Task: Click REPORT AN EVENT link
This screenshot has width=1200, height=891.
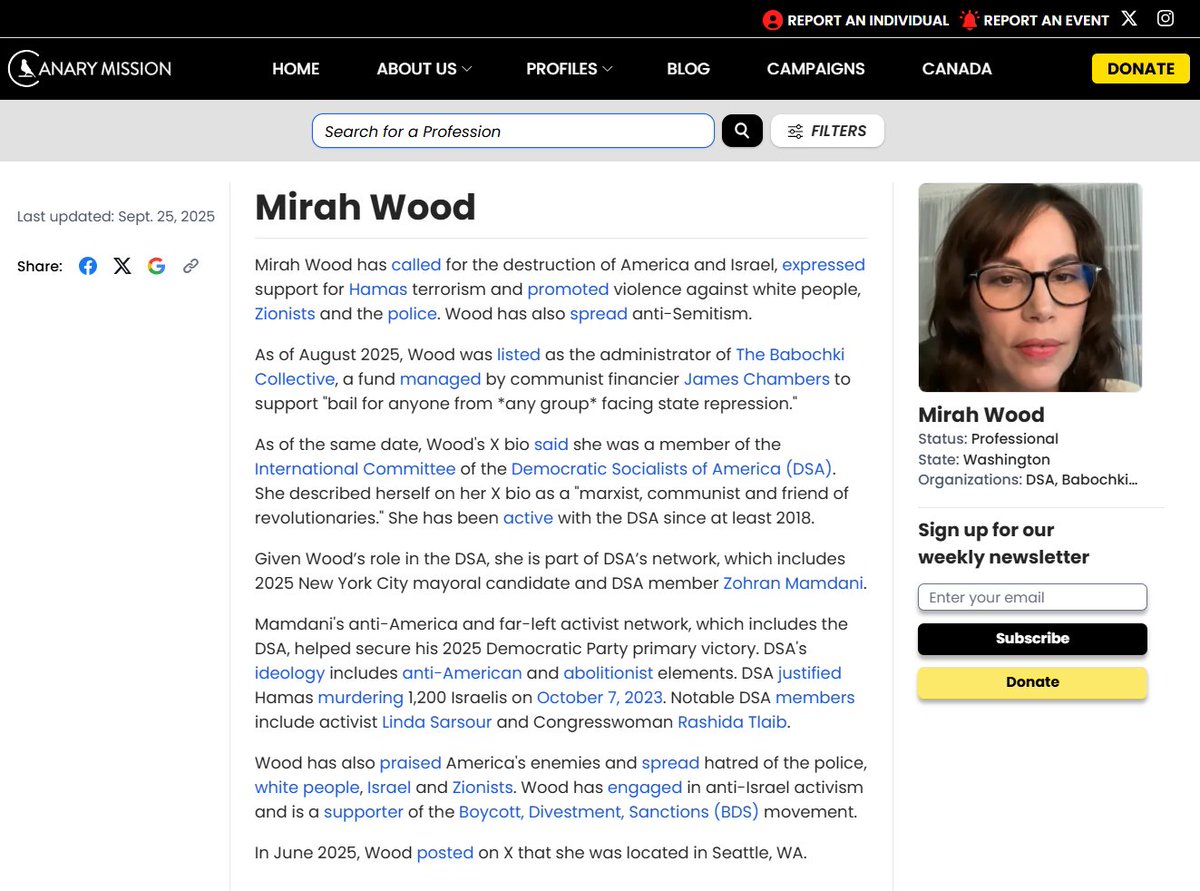Action: (1046, 20)
